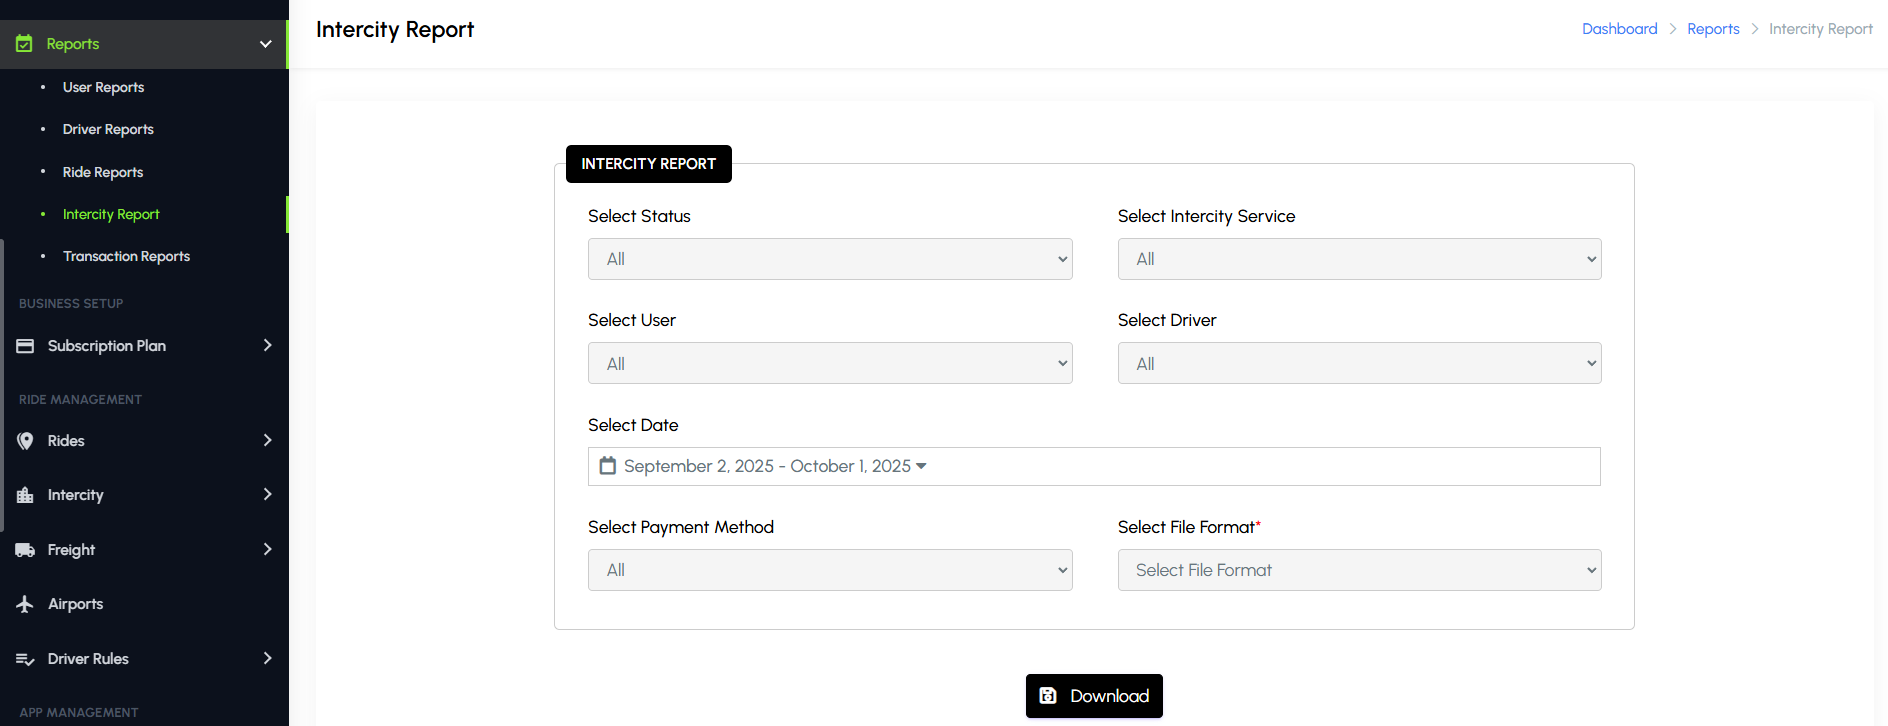Image resolution: width=1888 pixels, height=726 pixels.
Task: Open the Select File Format dropdown
Action: tap(1359, 570)
